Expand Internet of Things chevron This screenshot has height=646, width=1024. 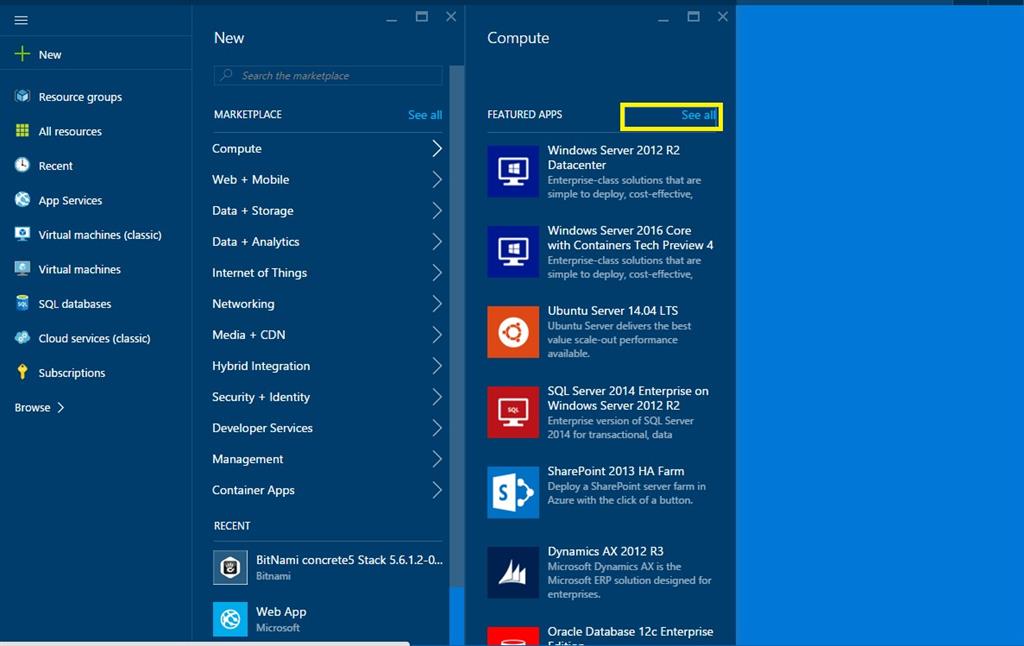tap(437, 272)
